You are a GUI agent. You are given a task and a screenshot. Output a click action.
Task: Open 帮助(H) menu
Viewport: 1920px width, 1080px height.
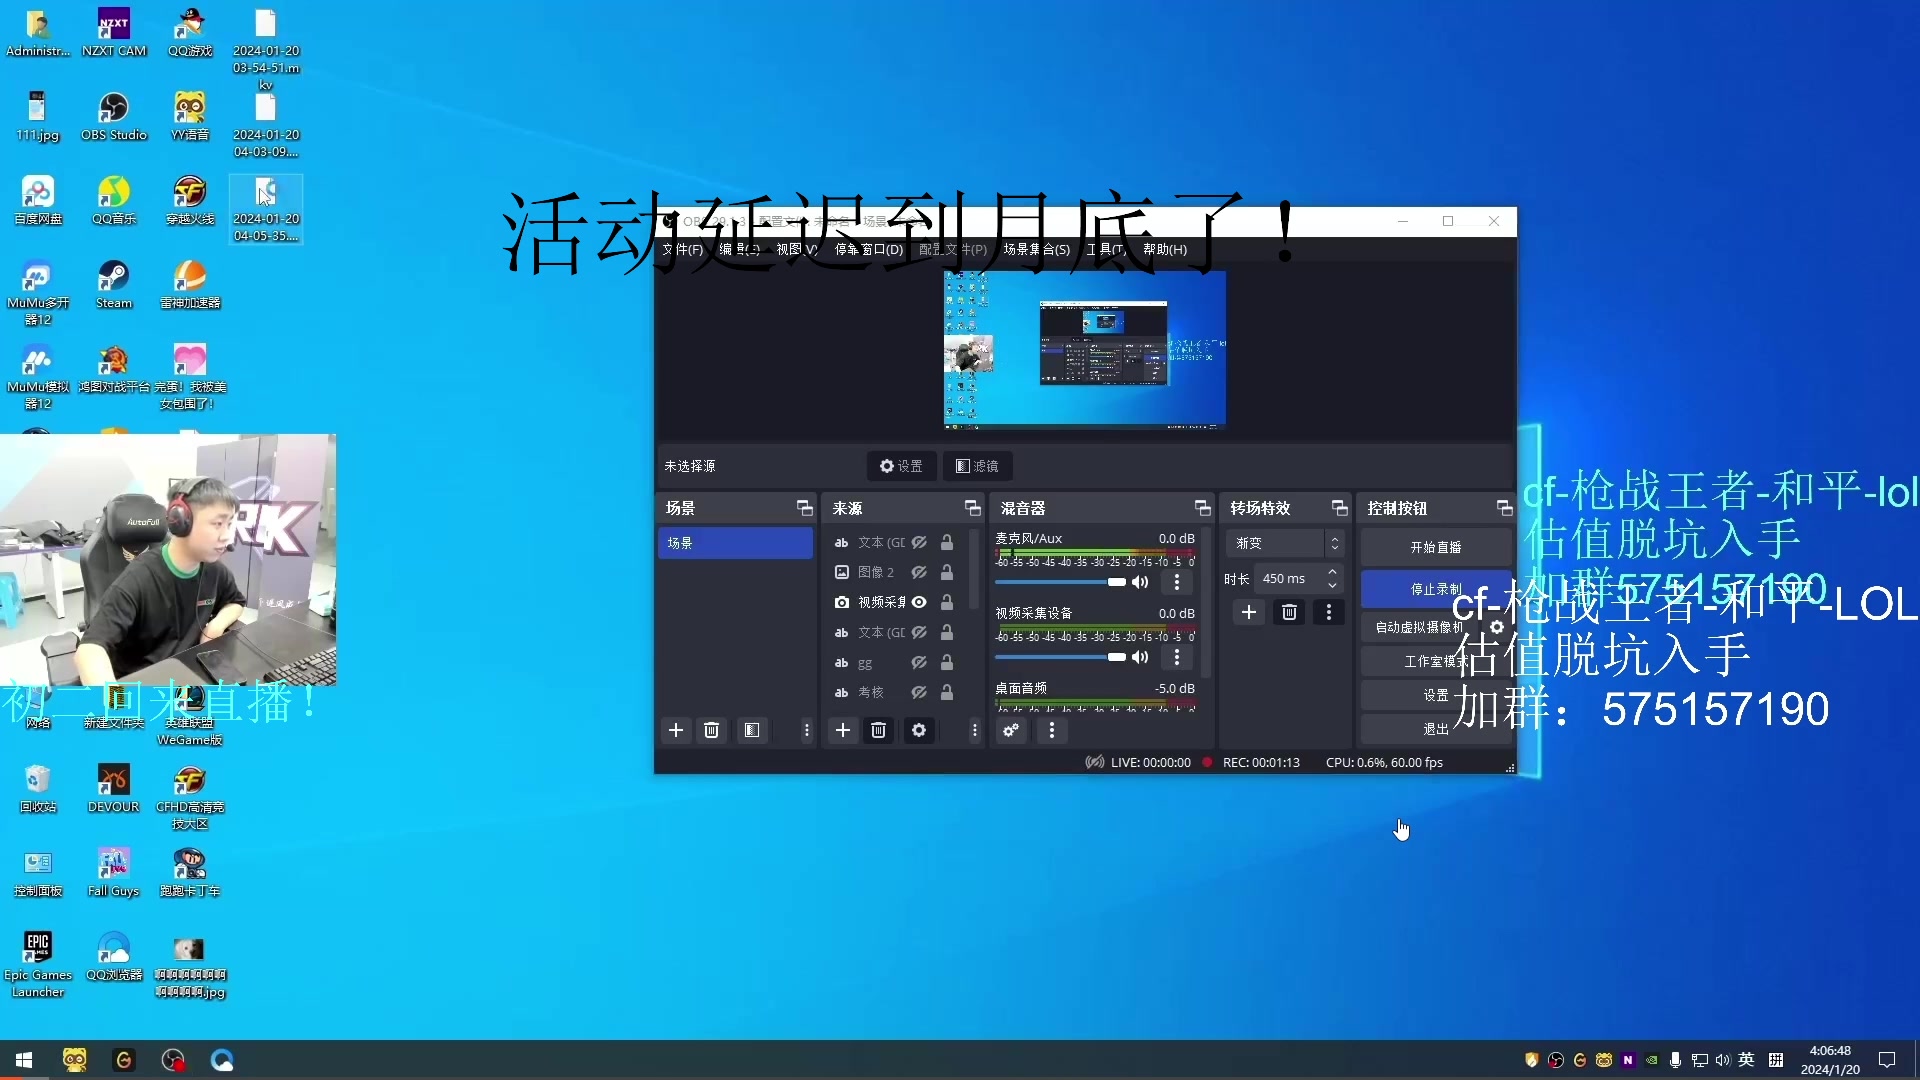(x=1165, y=249)
